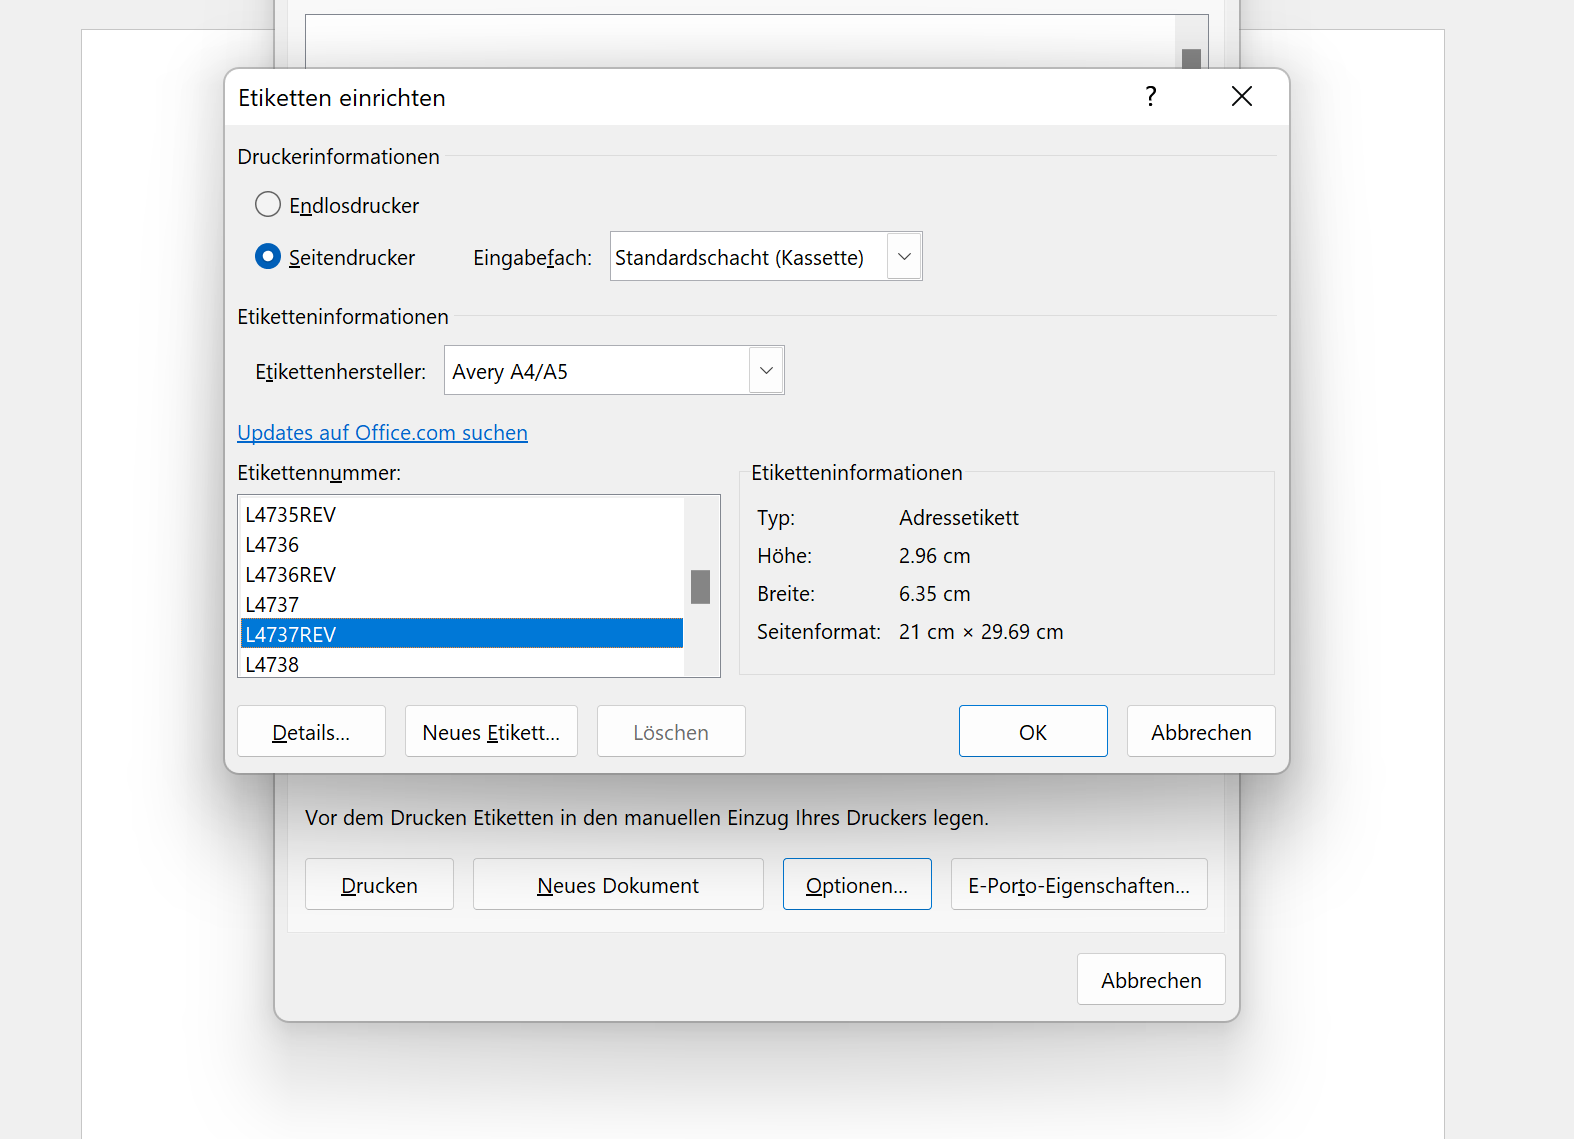This screenshot has height=1139, width=1574.
Task: Select the L4737 label entry
Action: 272,605
